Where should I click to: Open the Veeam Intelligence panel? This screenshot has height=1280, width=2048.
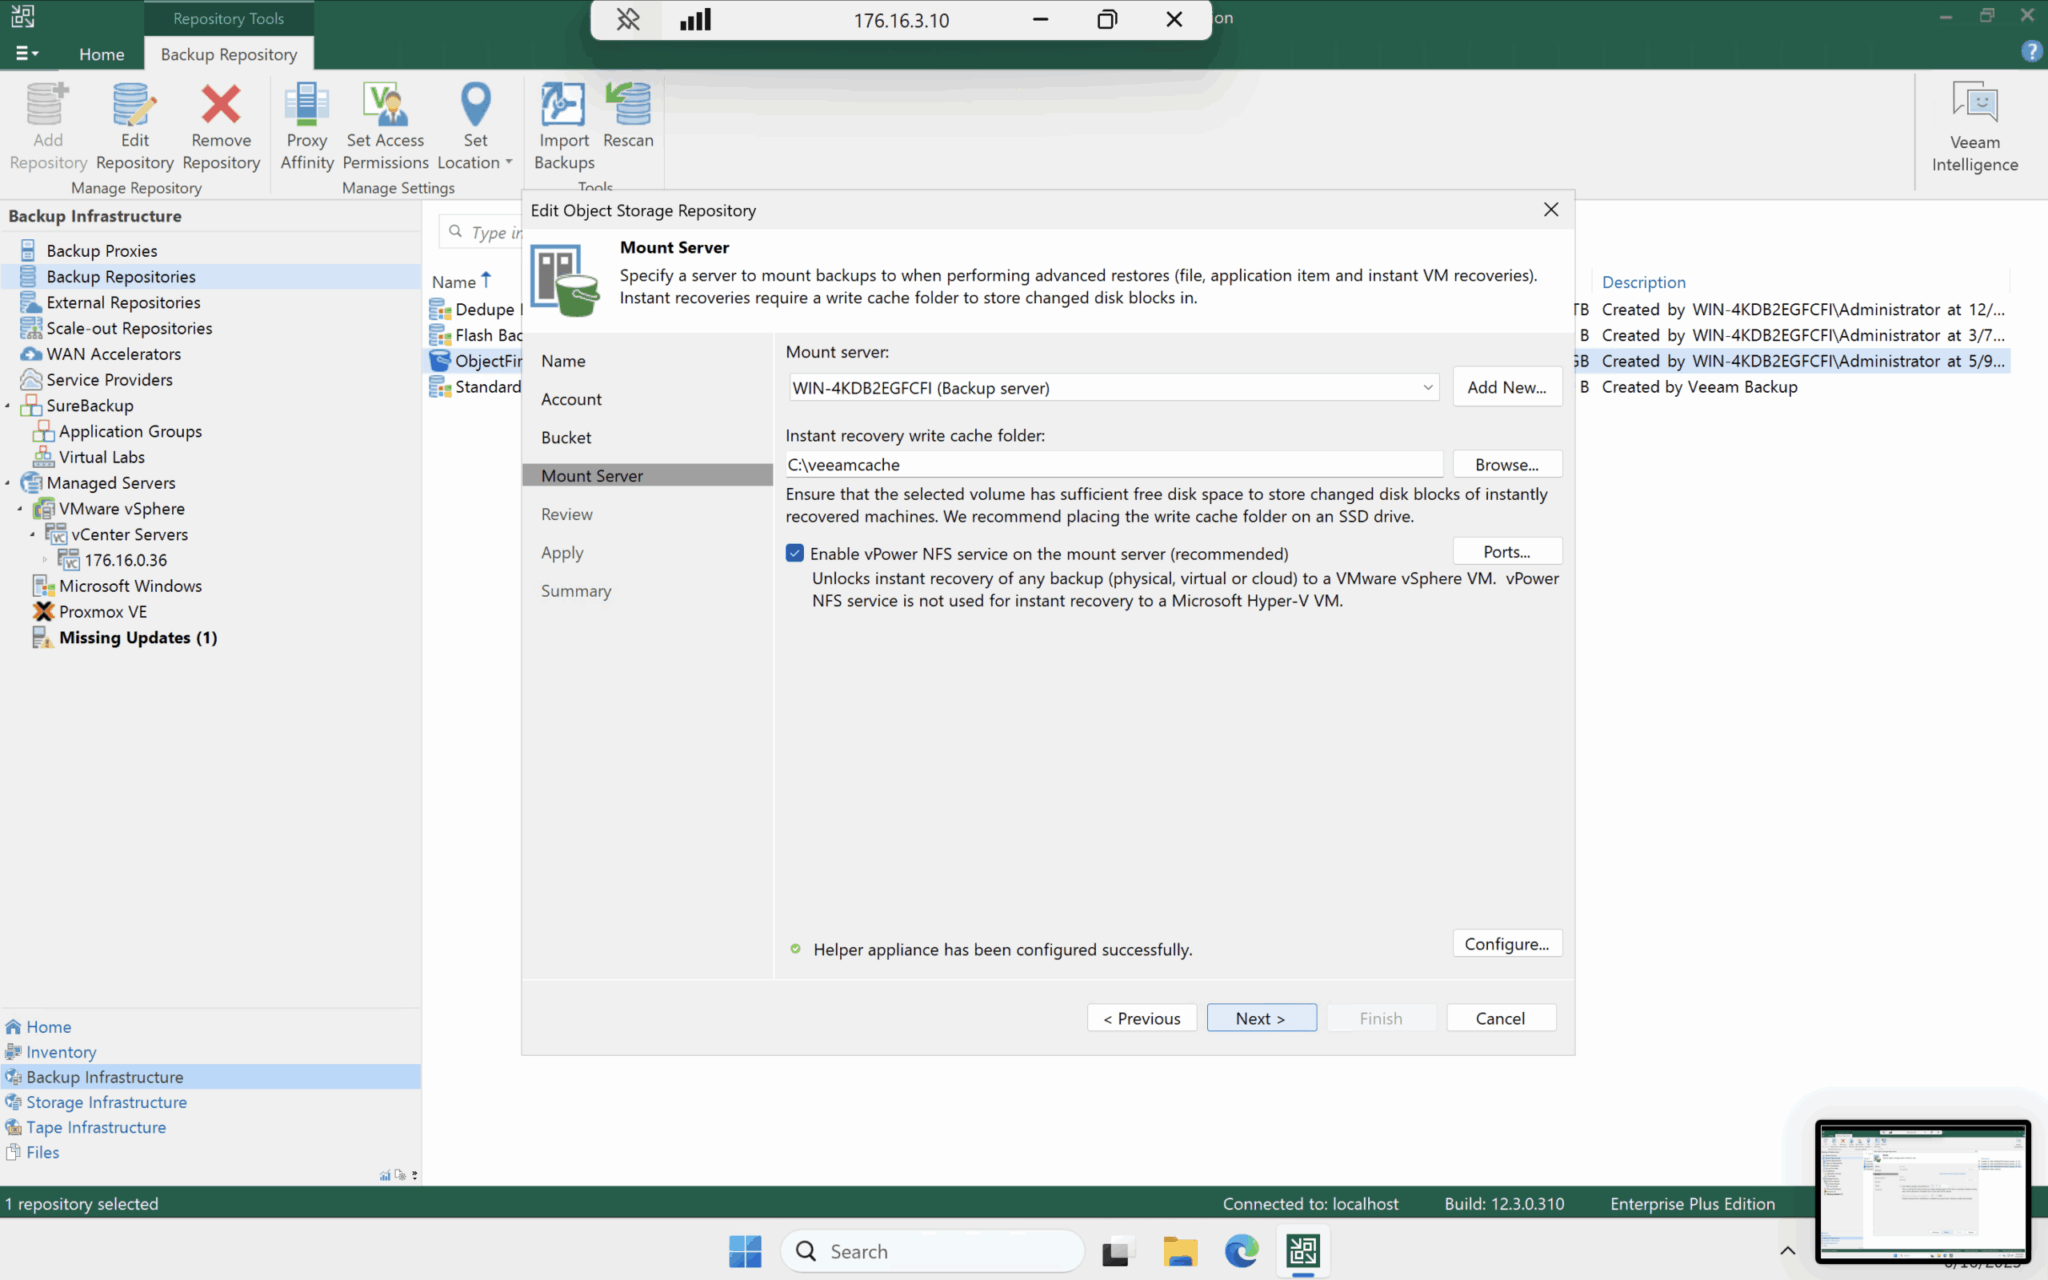pos(1974,128)
